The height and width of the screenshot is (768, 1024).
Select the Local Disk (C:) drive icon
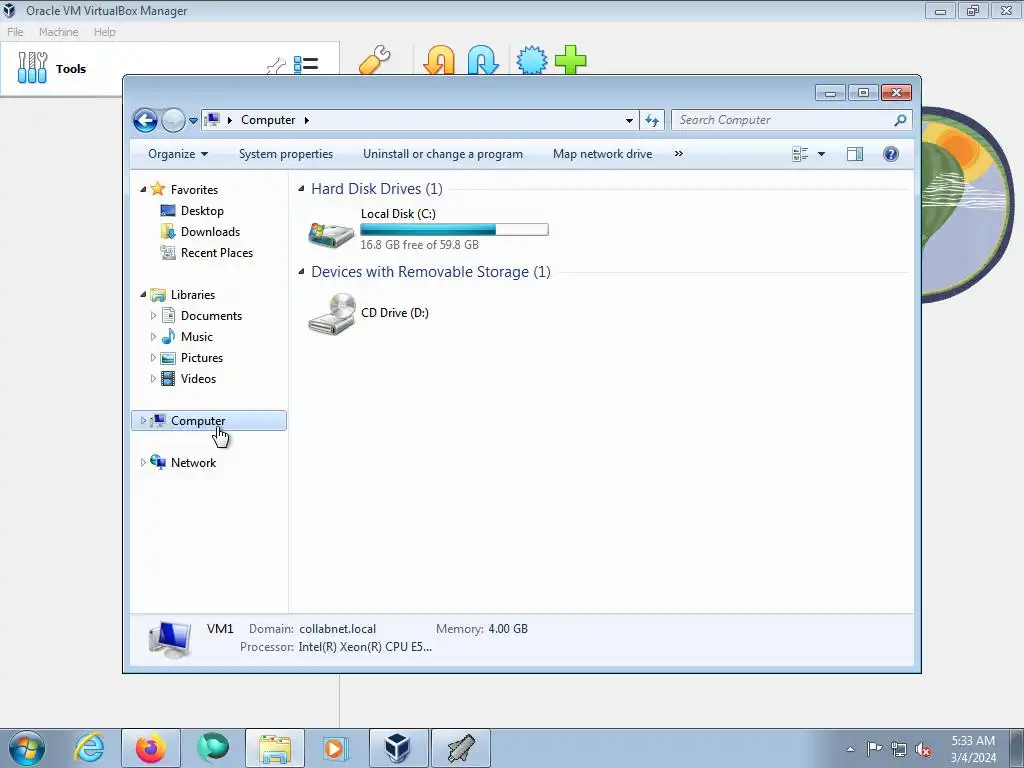[331, 234]
